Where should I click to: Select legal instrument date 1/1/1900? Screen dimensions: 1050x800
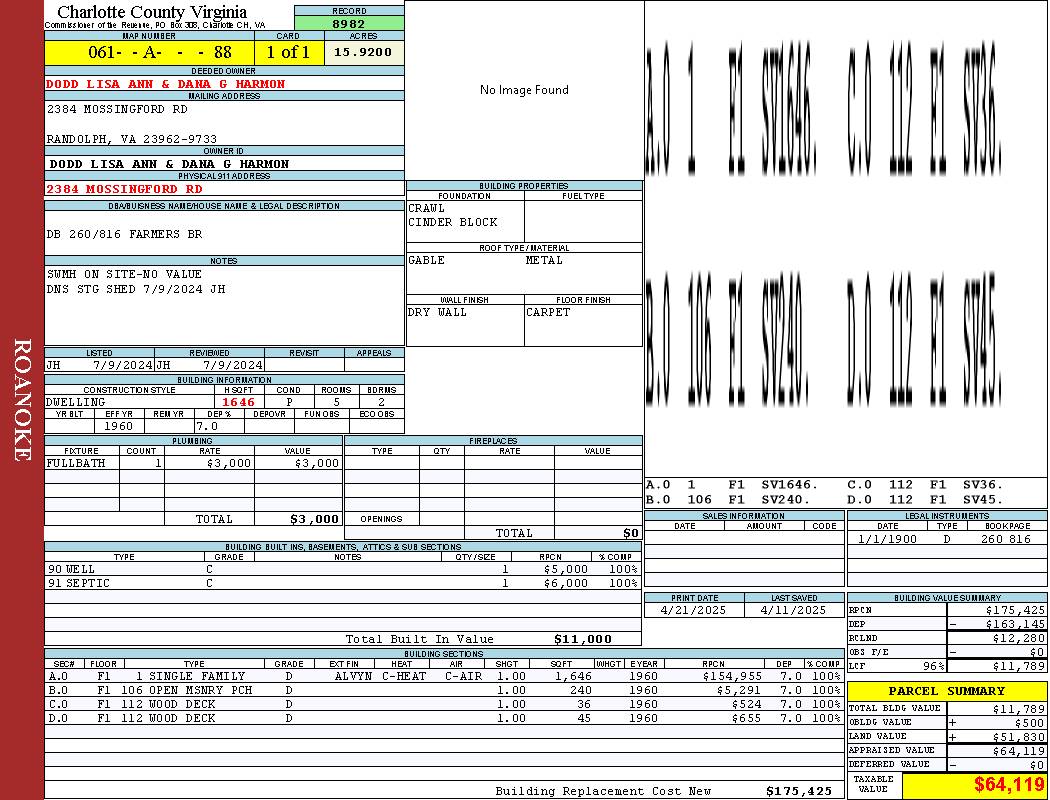(887, 539)
